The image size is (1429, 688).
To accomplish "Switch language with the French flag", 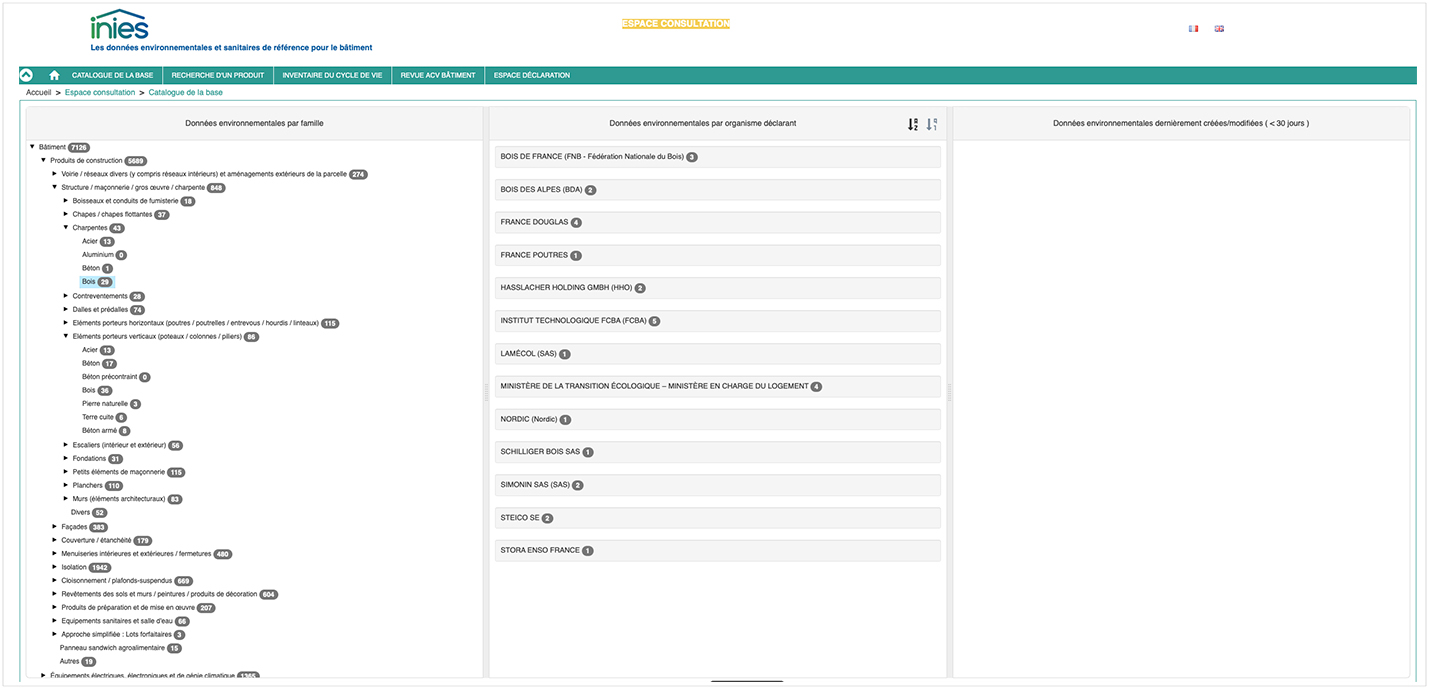I will point(1193,28).
